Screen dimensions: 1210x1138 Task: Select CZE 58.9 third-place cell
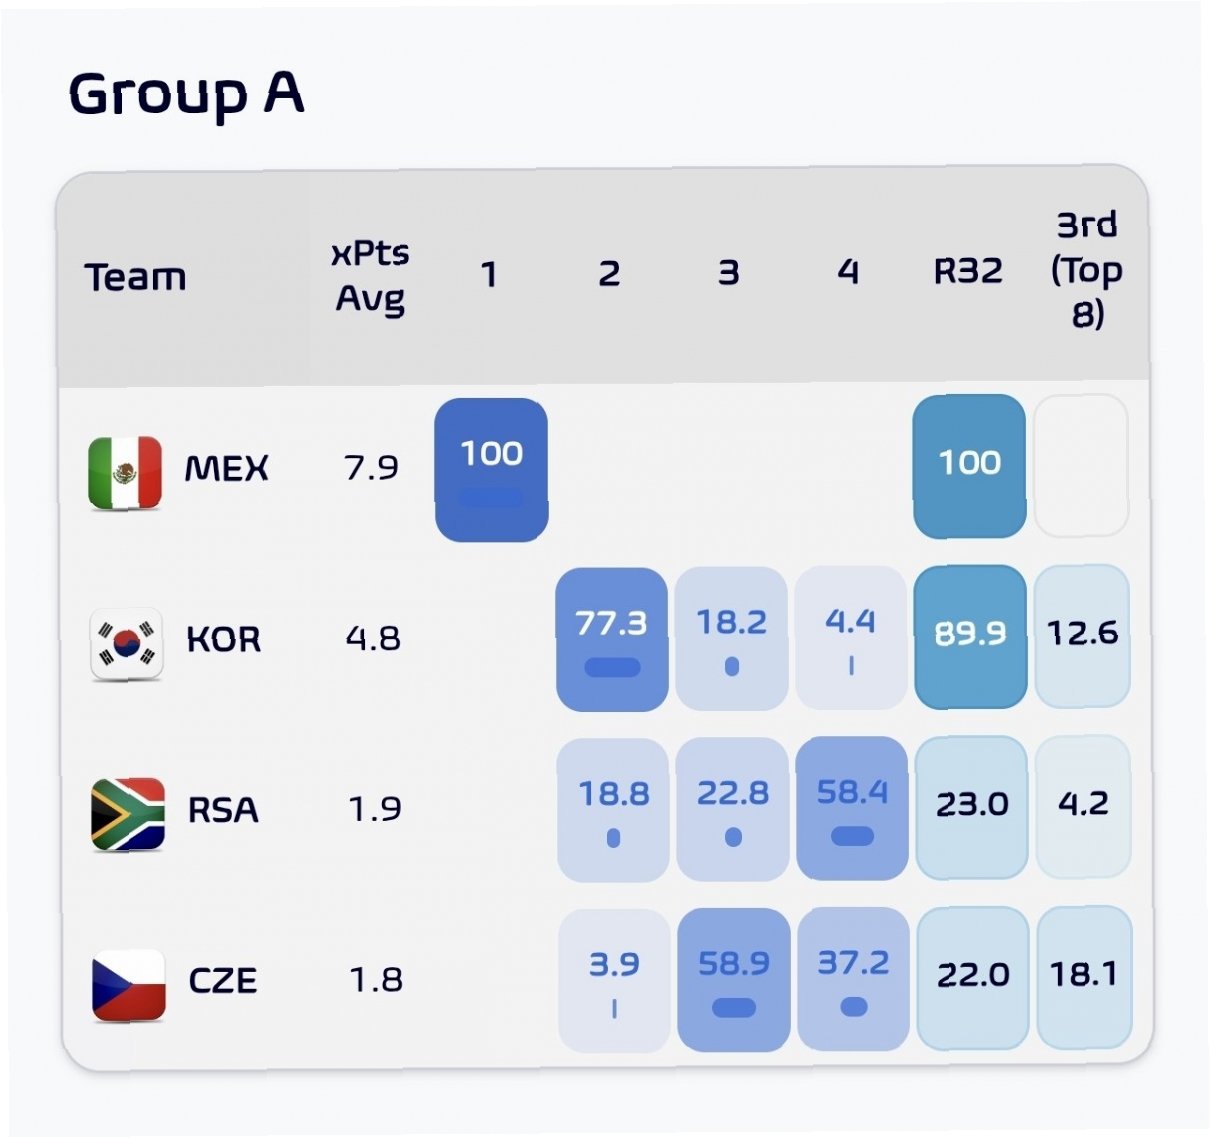click(x=734, y=980)
